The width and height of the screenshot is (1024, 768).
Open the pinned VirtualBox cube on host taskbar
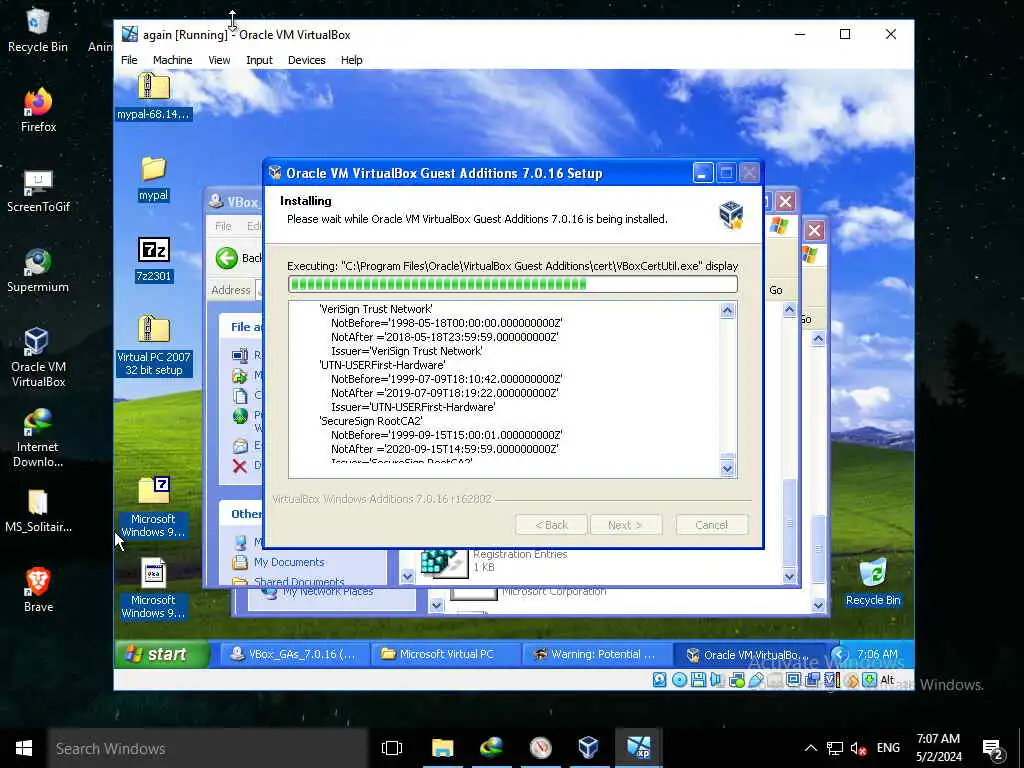[588, 748]
